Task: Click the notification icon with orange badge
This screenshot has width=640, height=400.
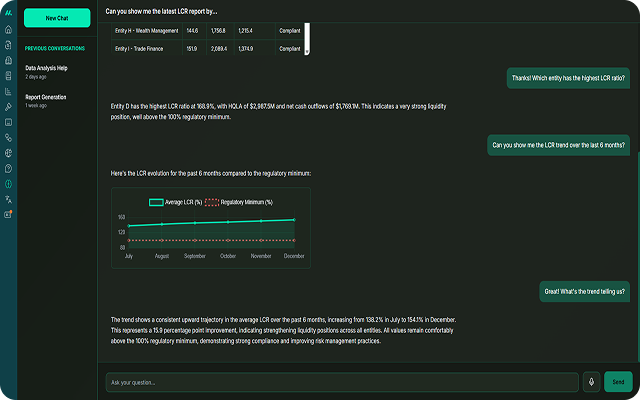Action: 8,214
